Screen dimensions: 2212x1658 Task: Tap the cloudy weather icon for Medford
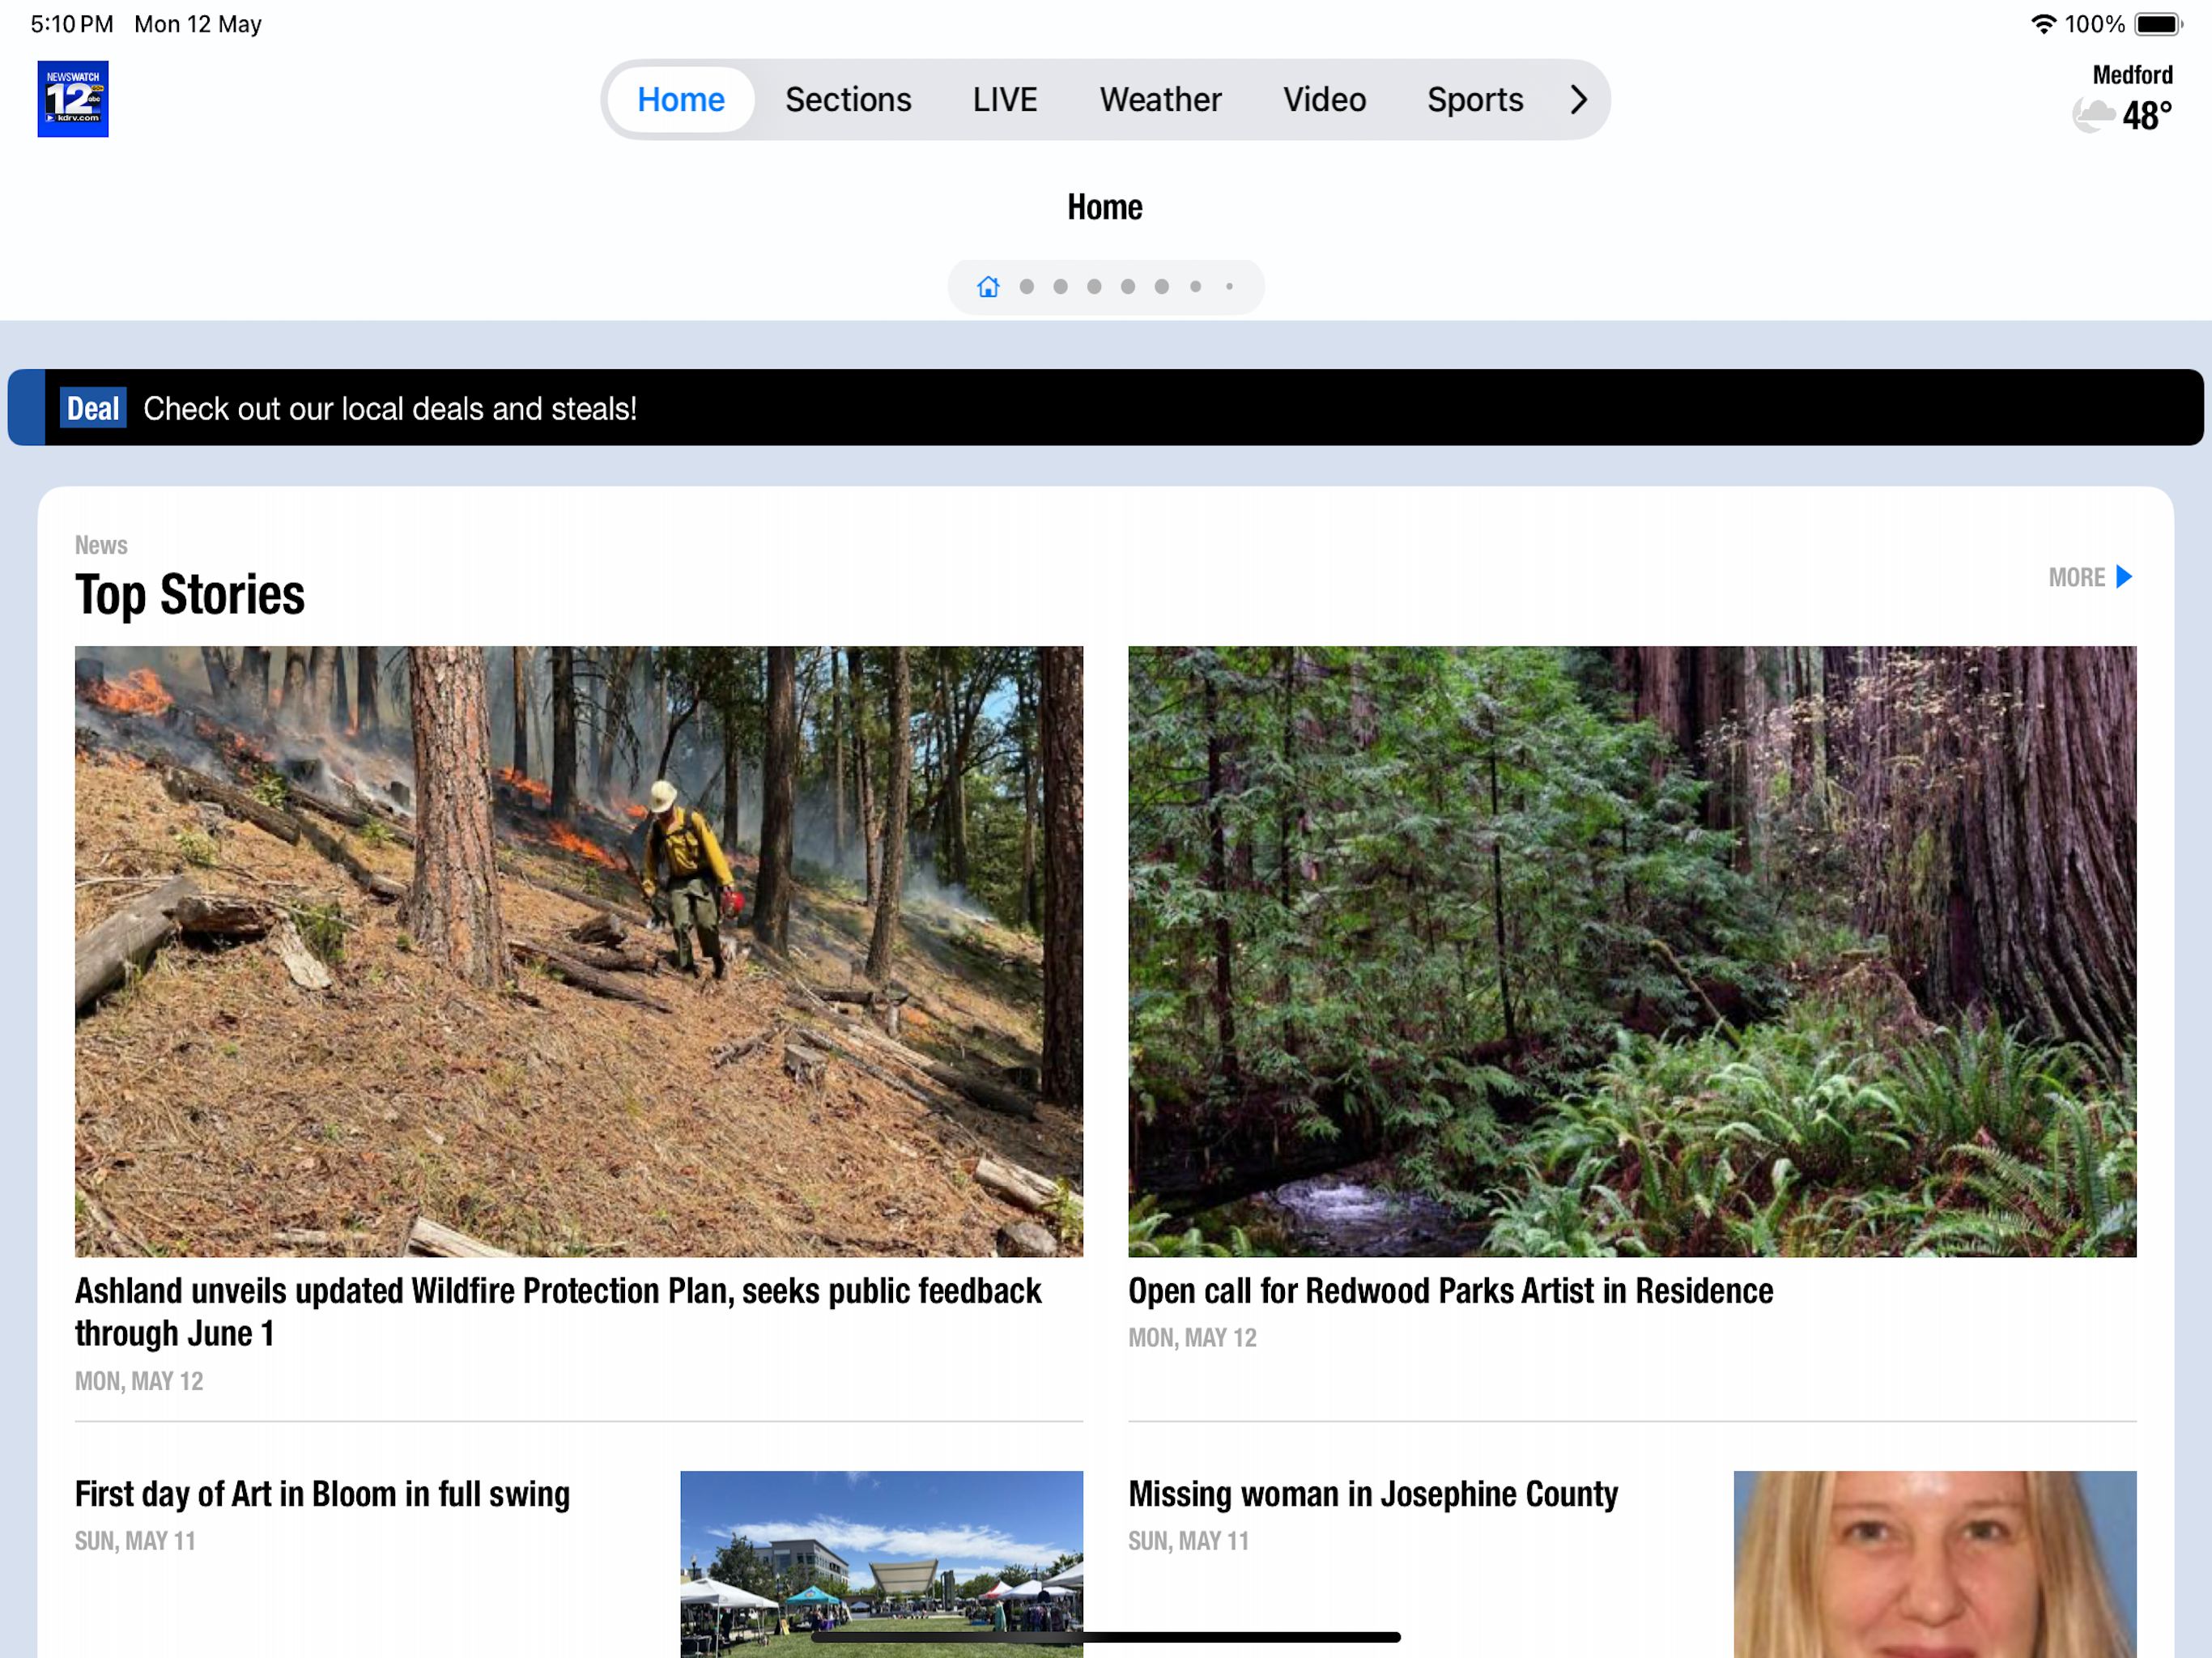tap(2092, 116)
